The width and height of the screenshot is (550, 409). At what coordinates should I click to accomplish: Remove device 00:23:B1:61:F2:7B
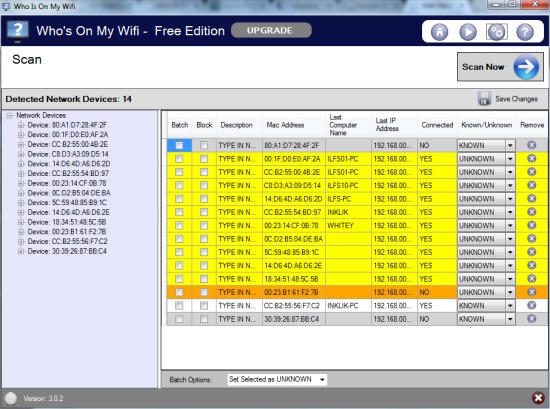pyautogui.click(x=531, y=291)
